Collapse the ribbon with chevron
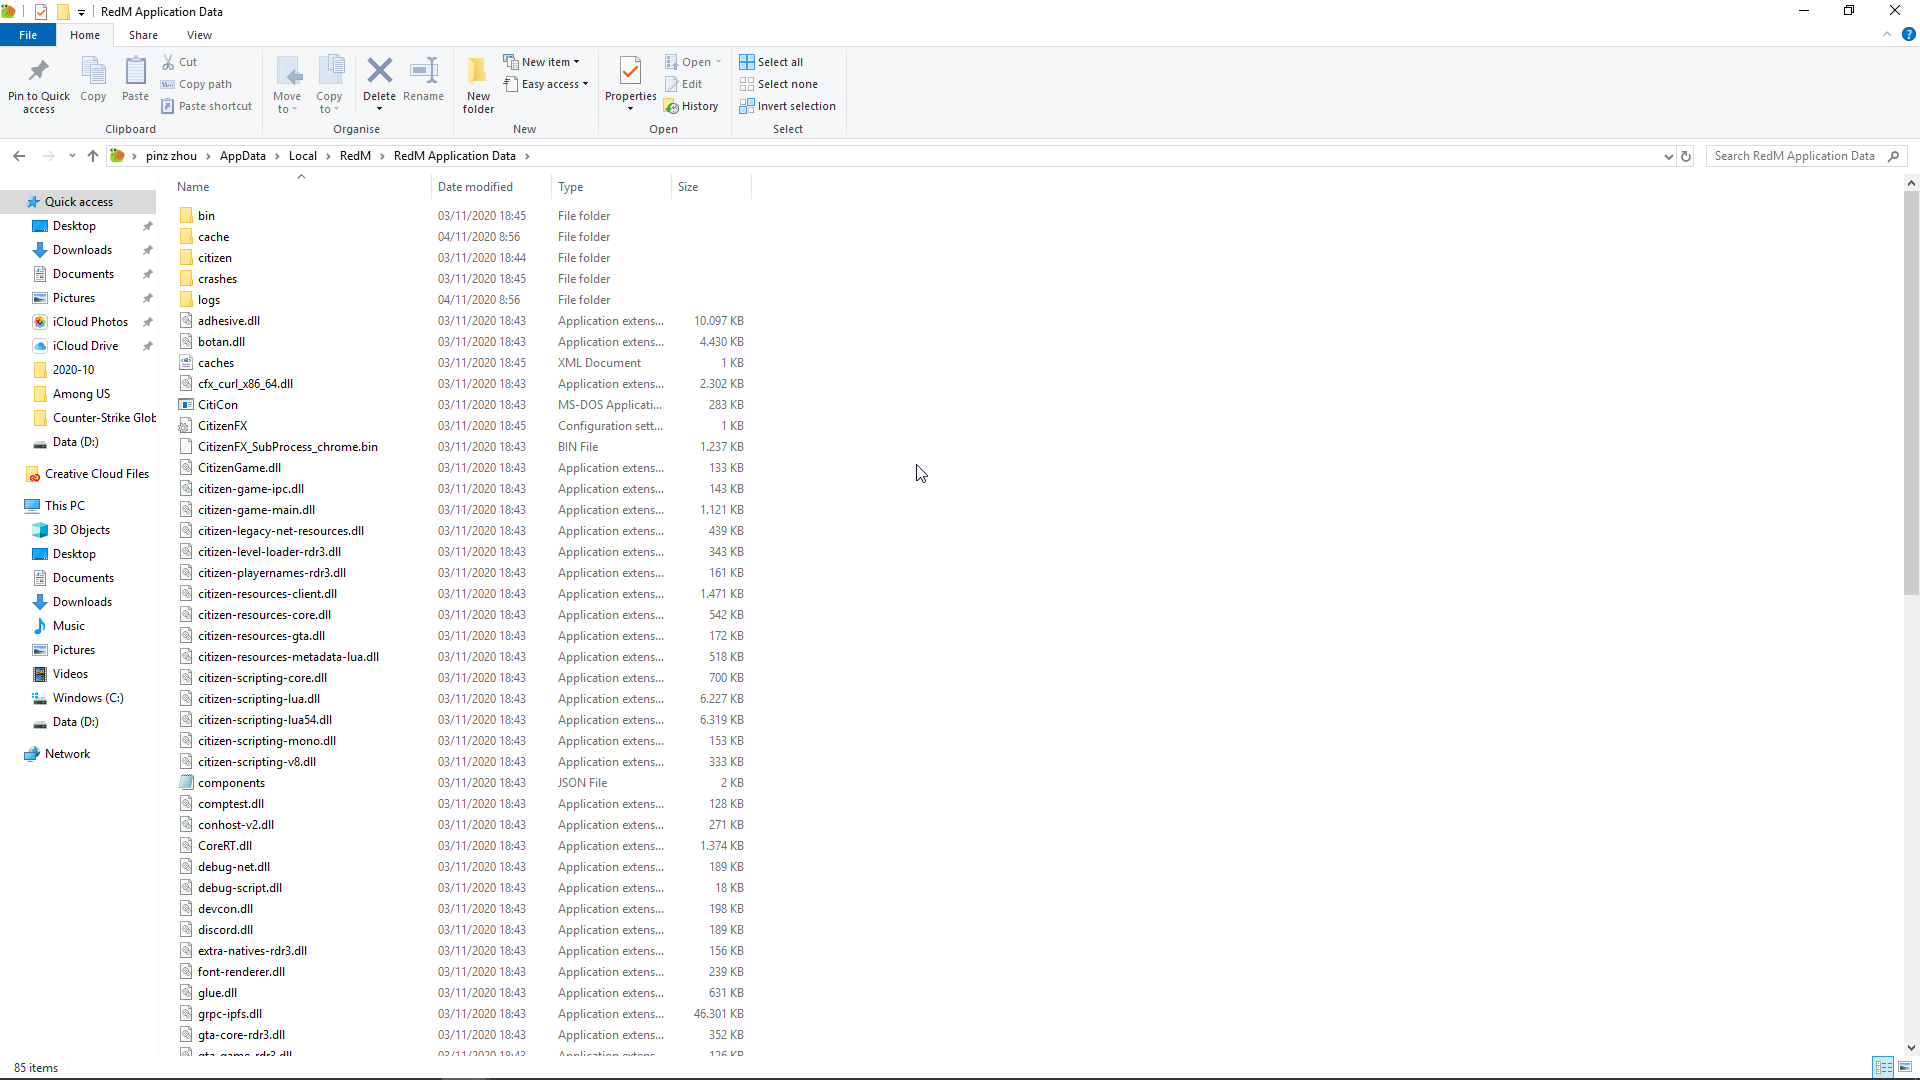This screenshot has width=1920, height=1080. 1887,34
